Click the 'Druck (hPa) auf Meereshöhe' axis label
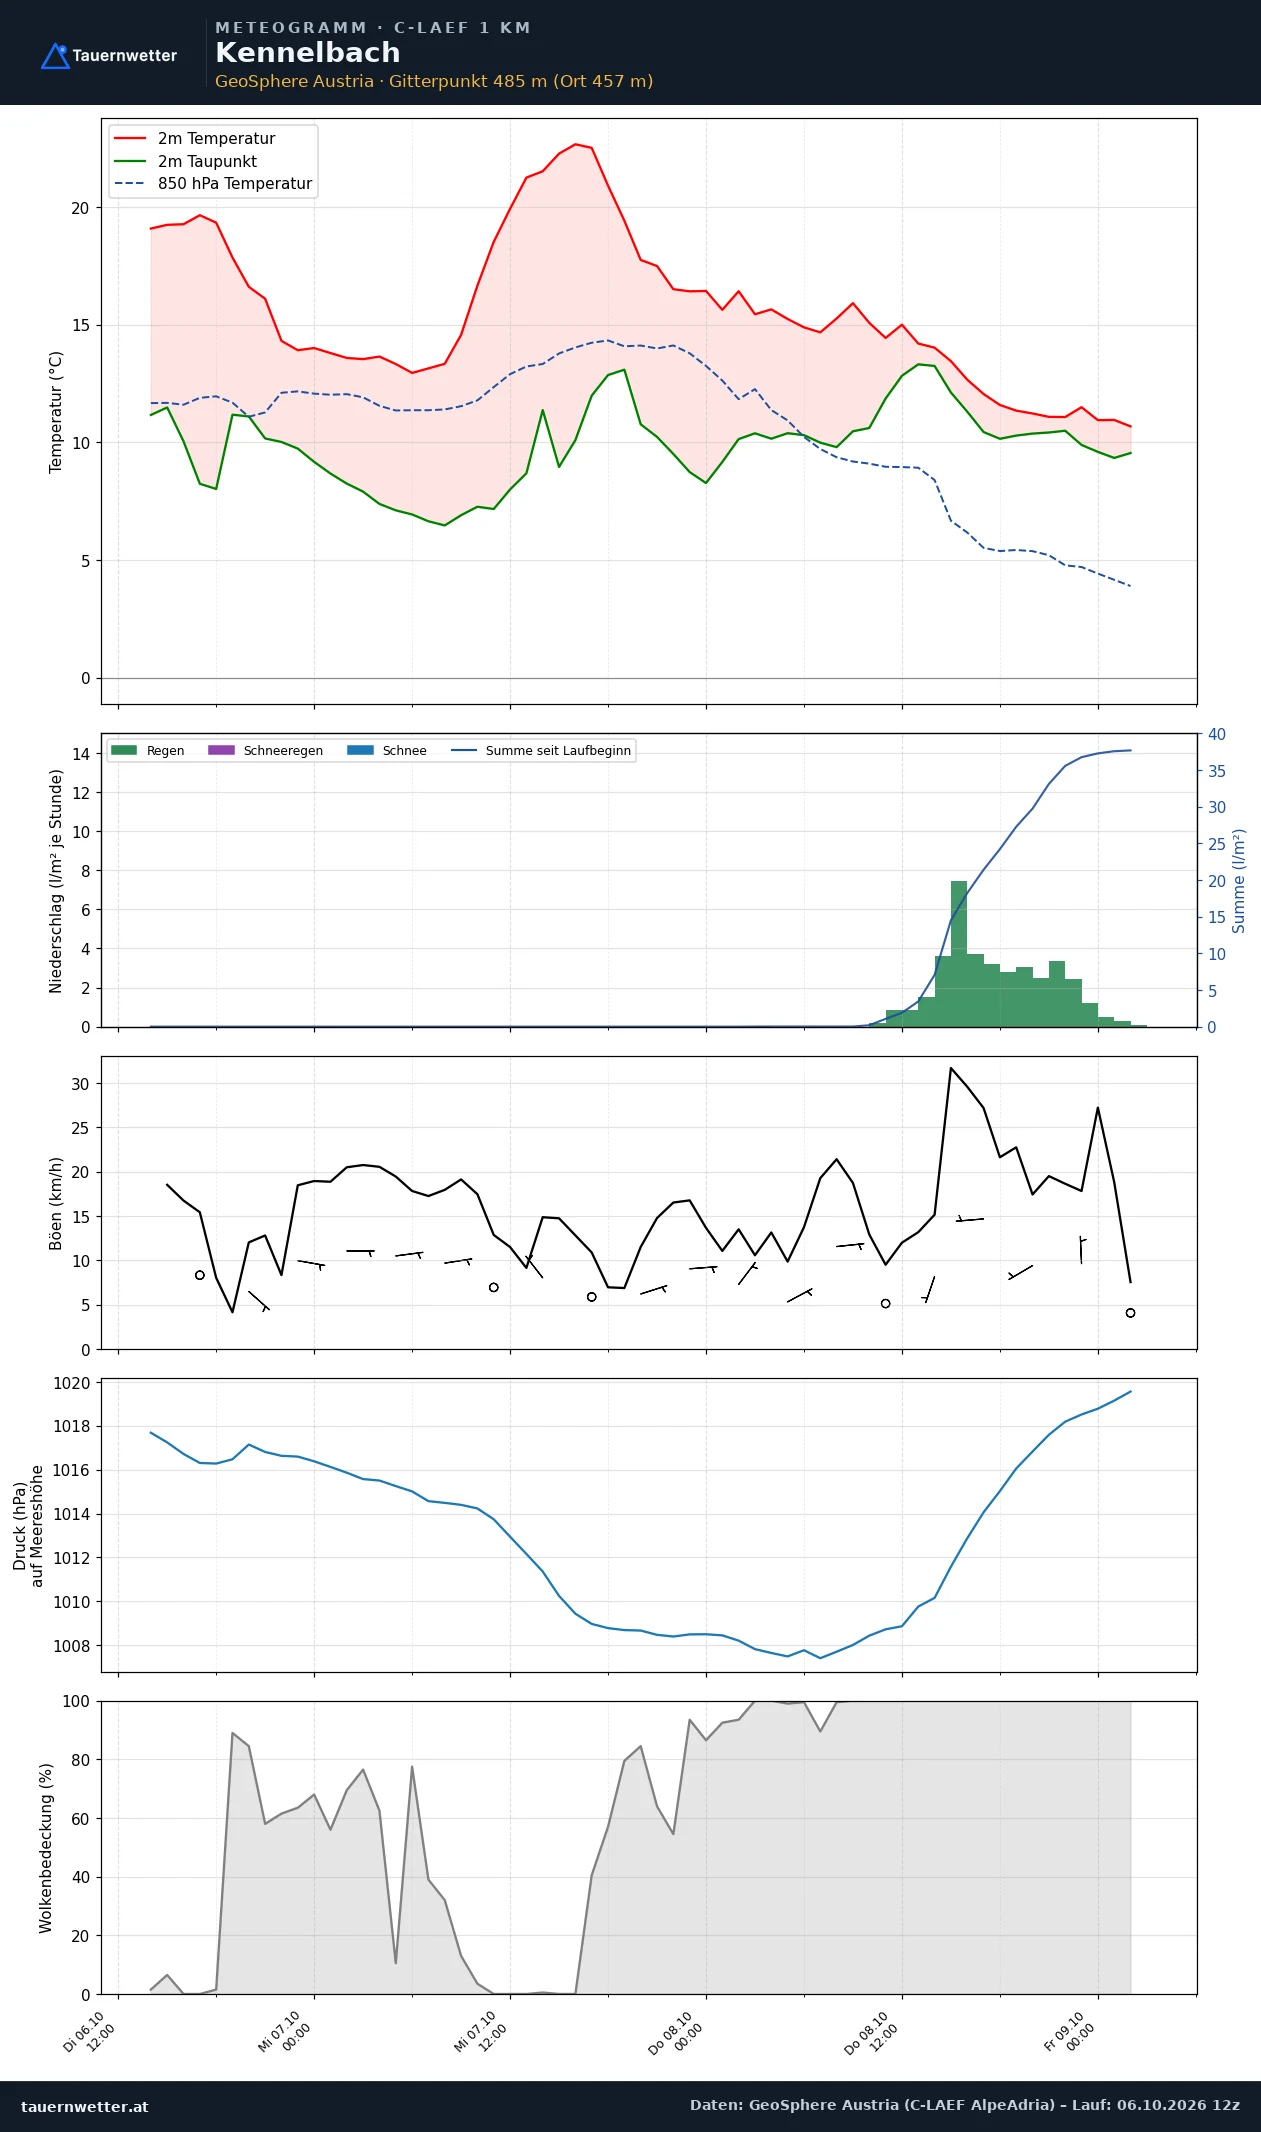1261x2132 pixels. coord(28,1526)
